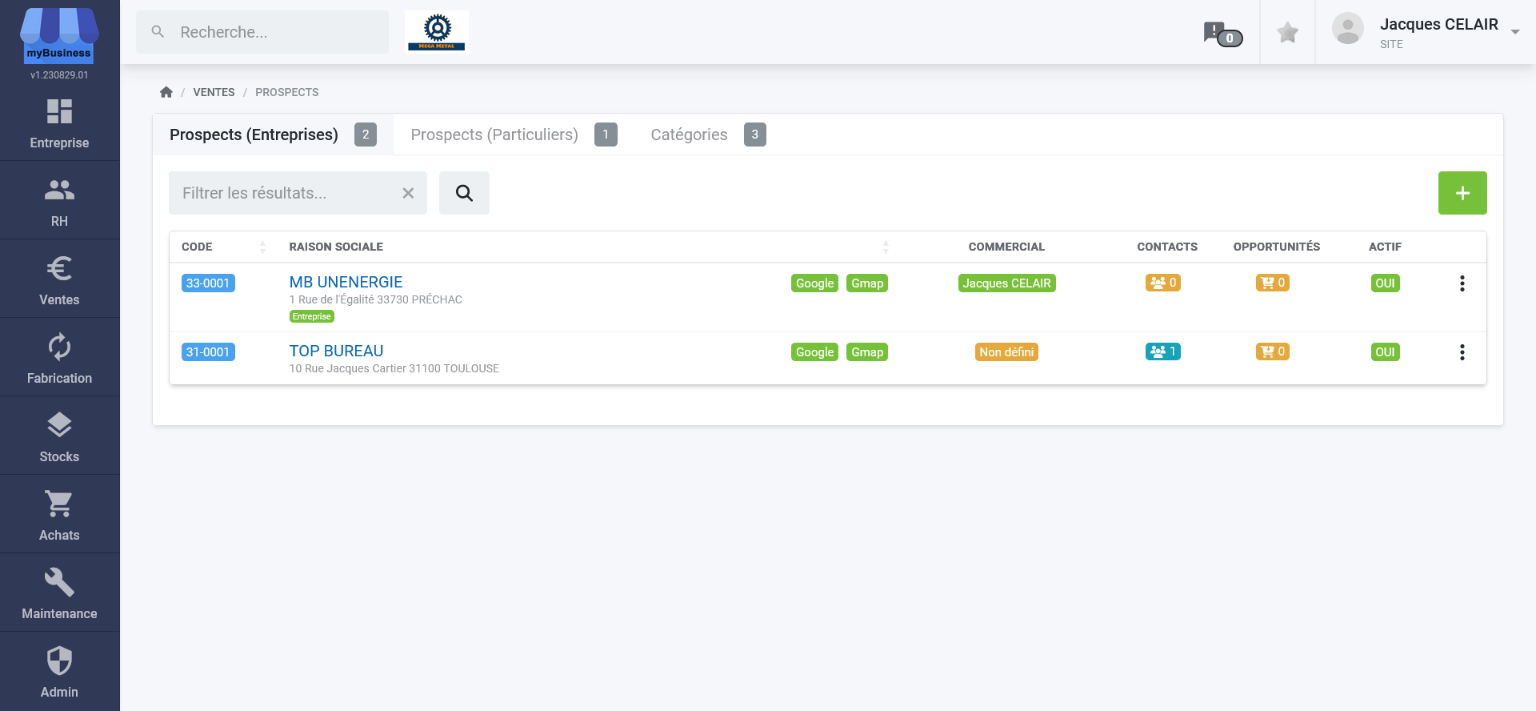Image resolution: width=1536 pixels, height=711 pixels.
Task: Click the code badge 33-0001
Action: 208,283
